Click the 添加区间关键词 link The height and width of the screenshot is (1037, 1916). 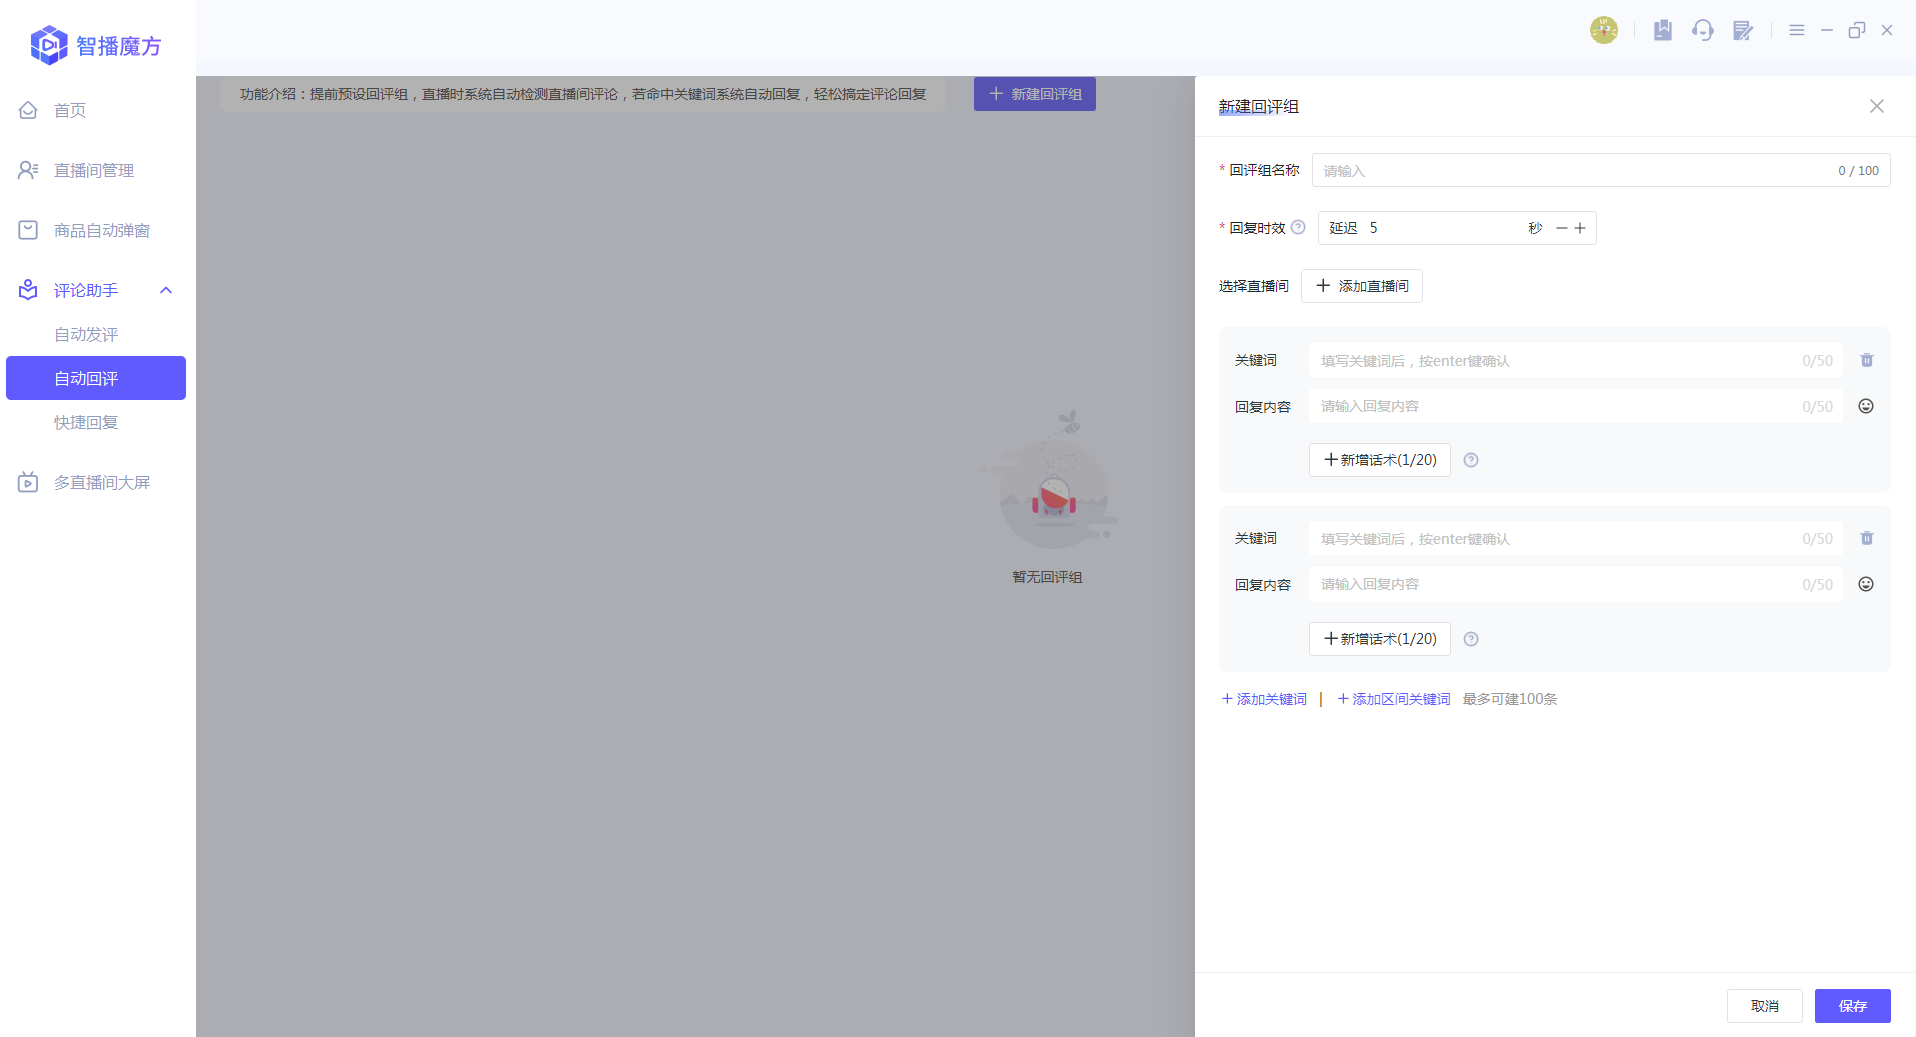1394,699
